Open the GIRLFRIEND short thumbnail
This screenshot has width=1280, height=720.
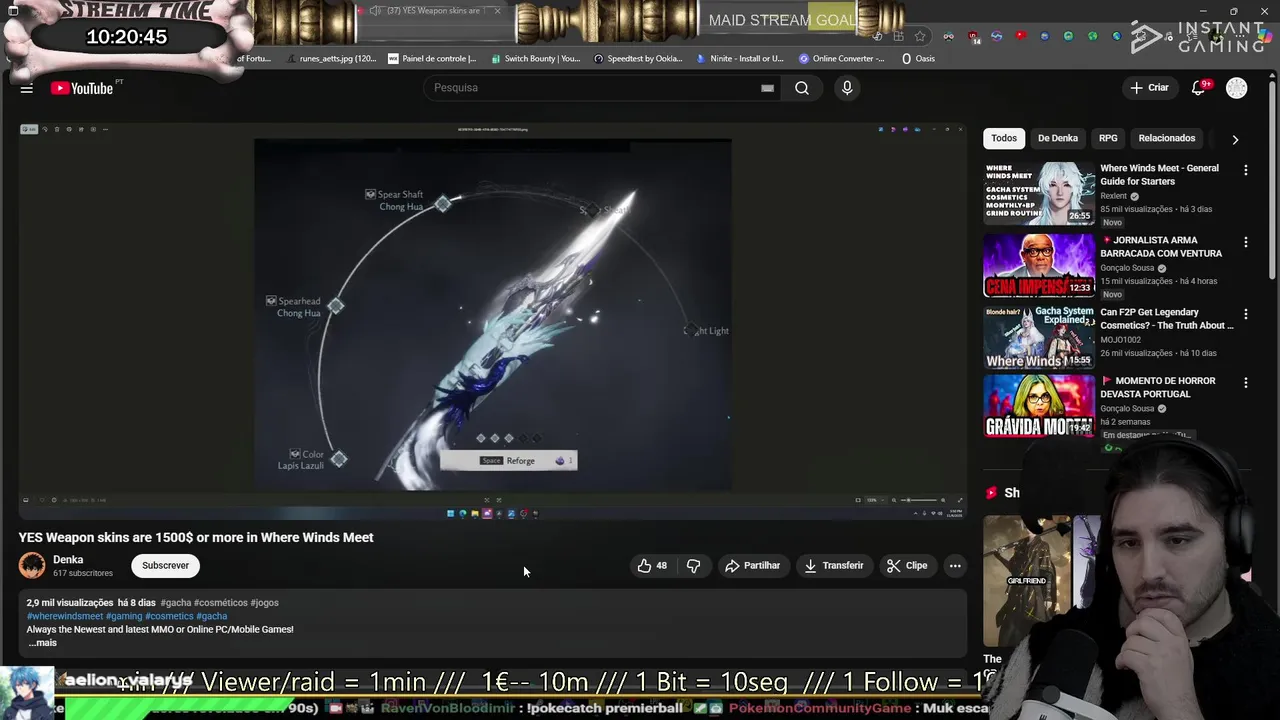1027,580
